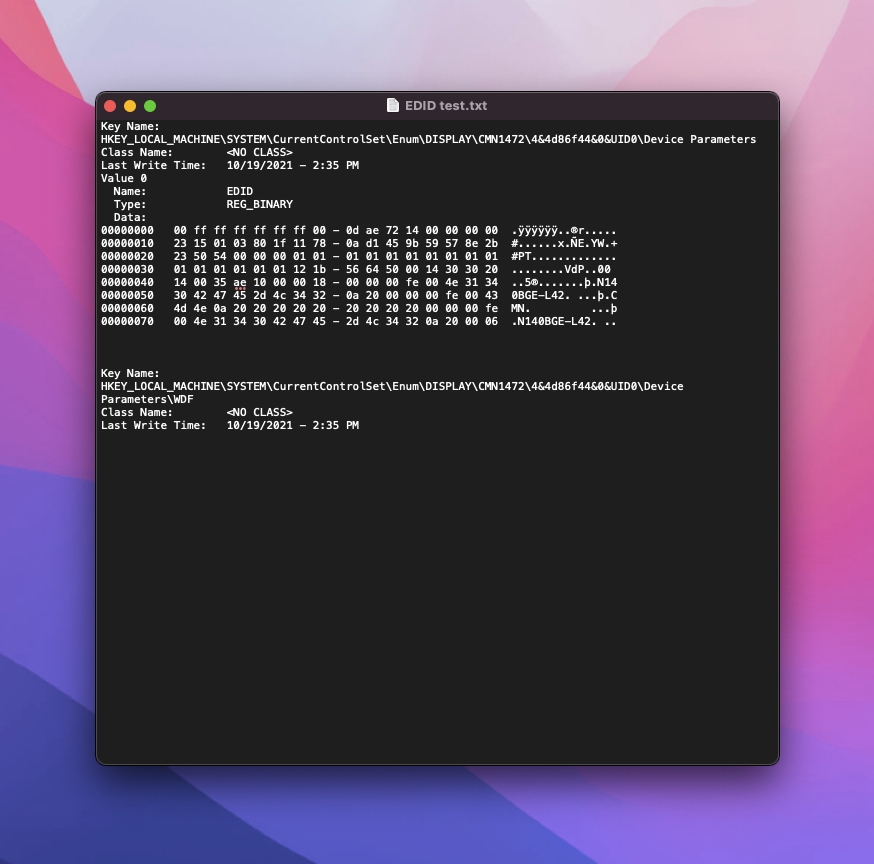Click the 'EDID test.txt' window title

[x=446, y=106]
